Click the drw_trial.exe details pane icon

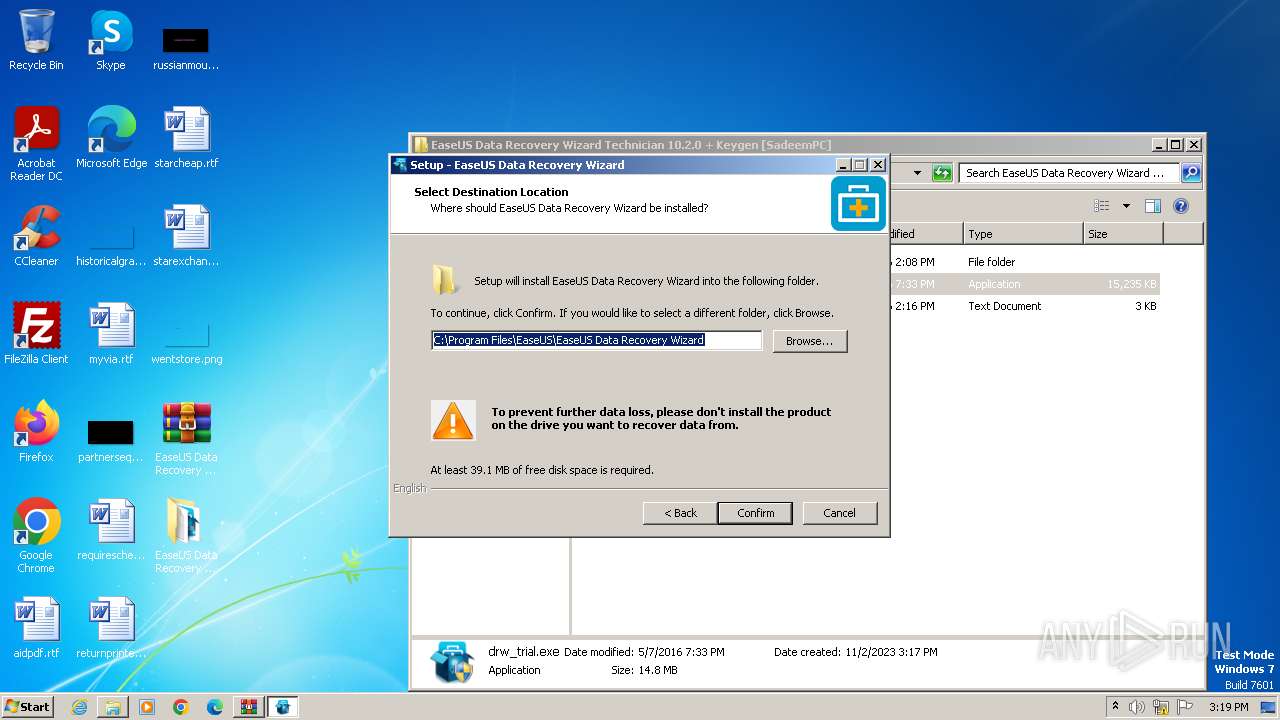(x=452, y=662)
